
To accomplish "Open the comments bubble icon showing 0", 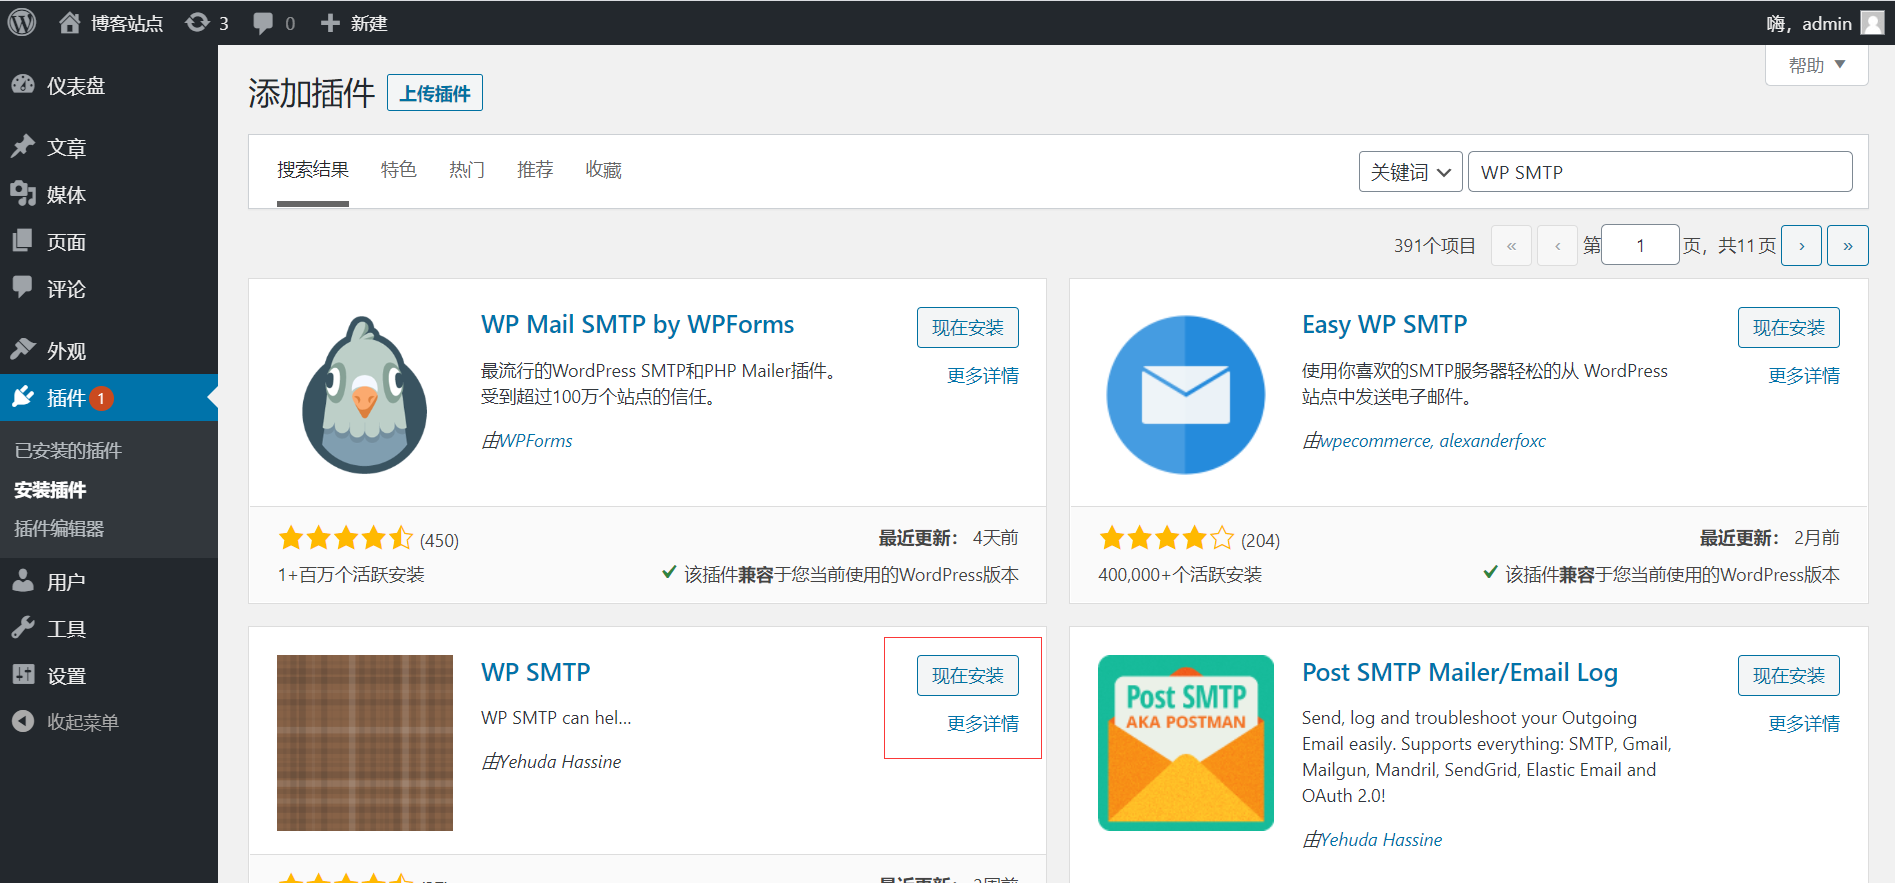I will pos(263,23).
